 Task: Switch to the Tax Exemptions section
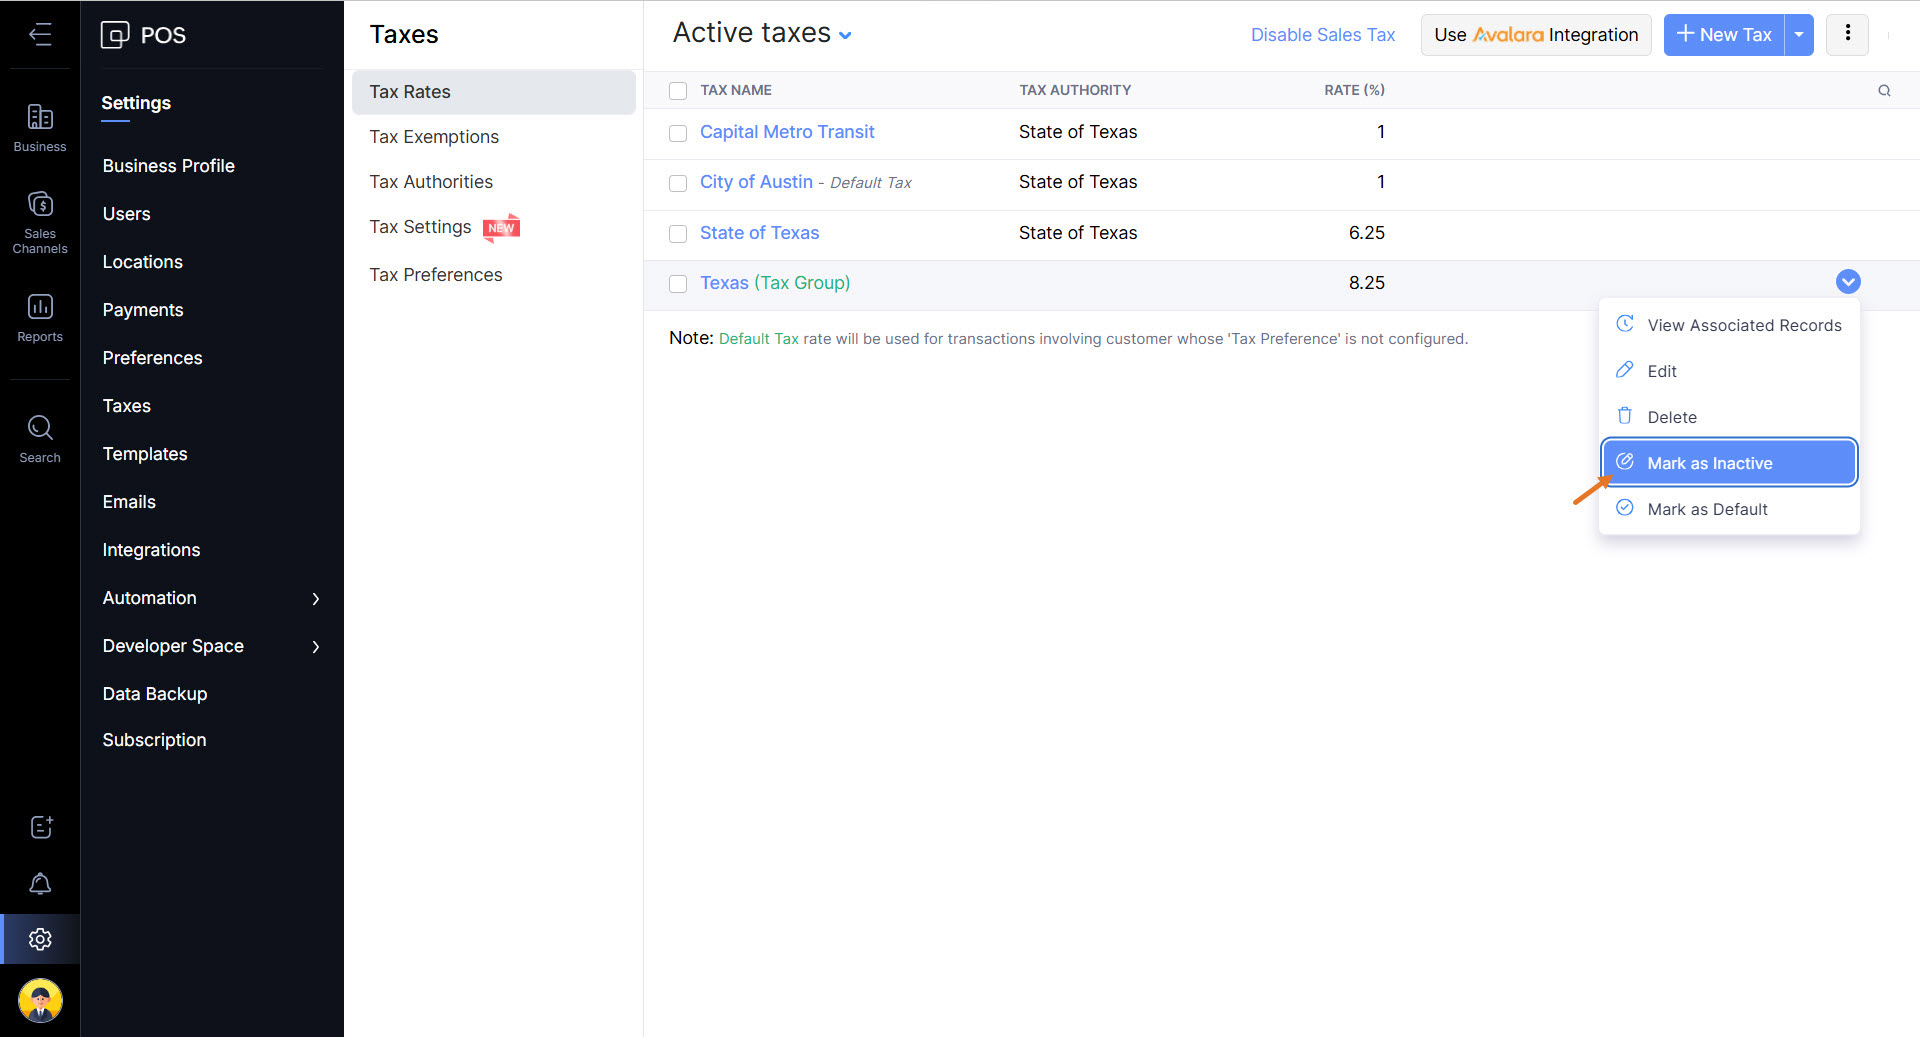point(434,137)
